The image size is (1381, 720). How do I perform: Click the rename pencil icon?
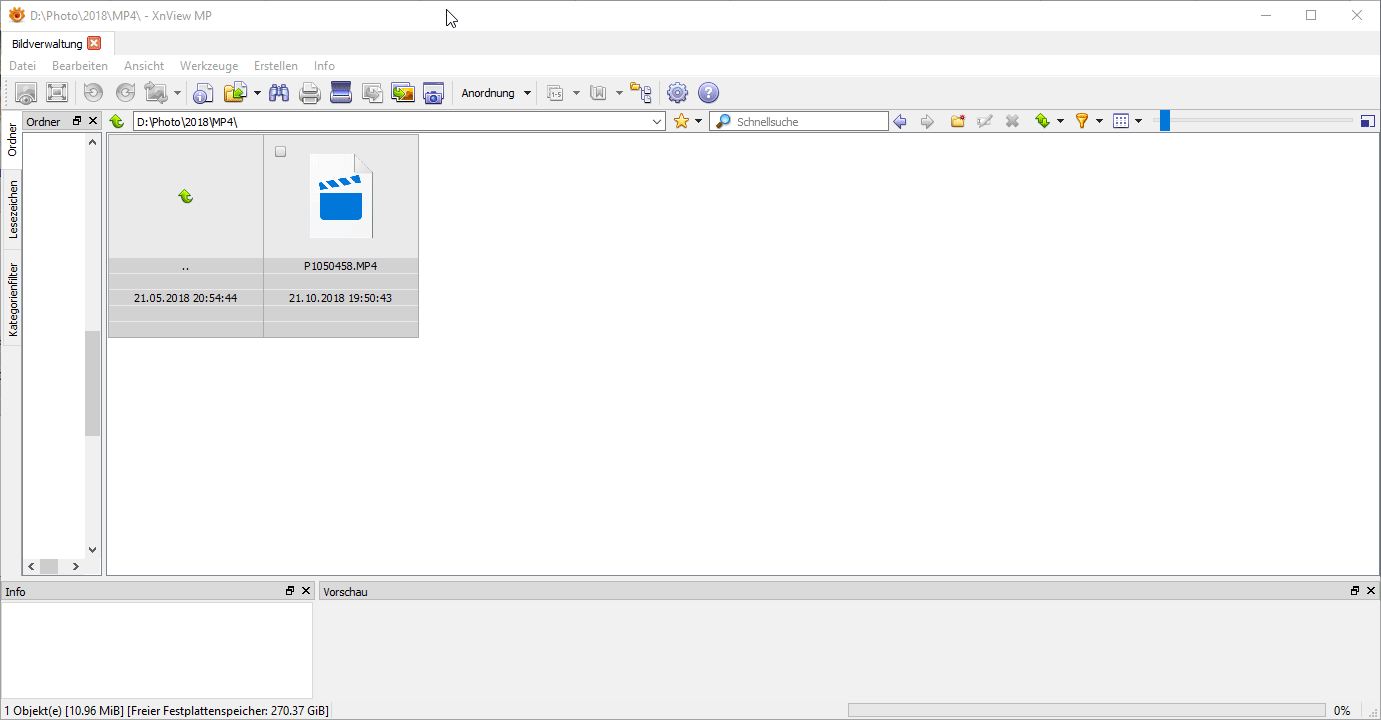pyautogui.click(x=985, y=121)
